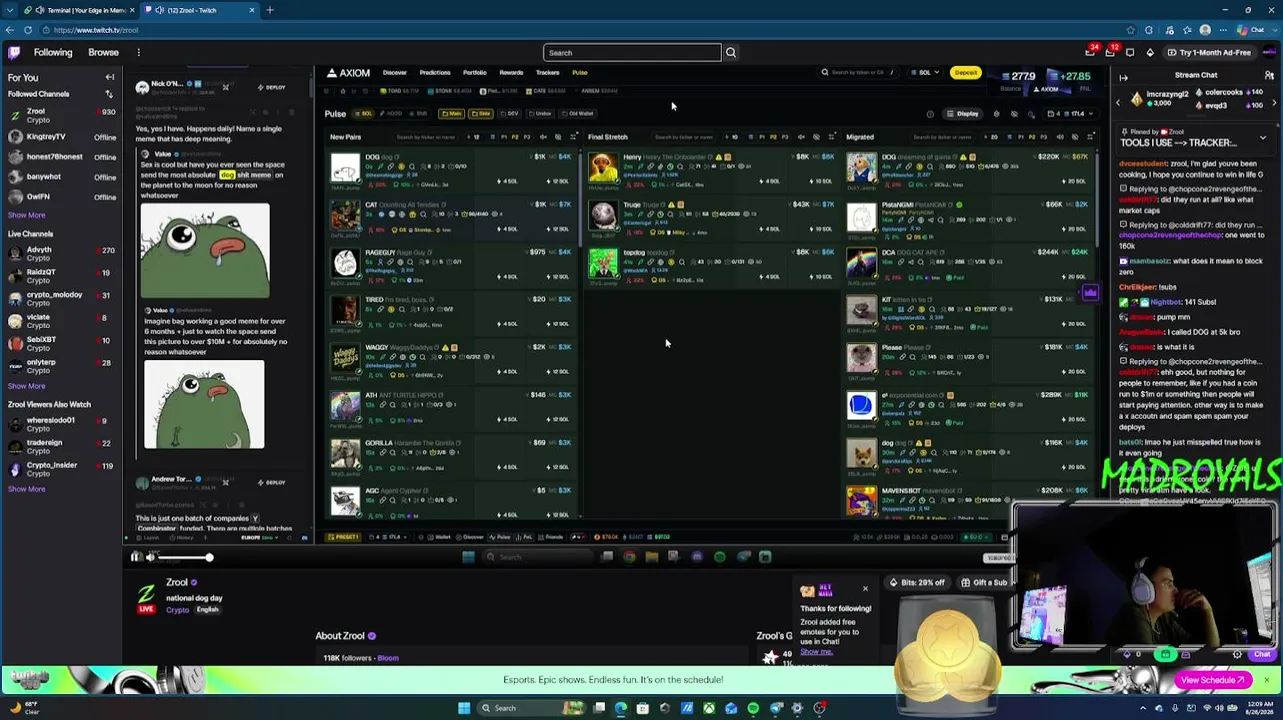Follow the Show me link in popup

click(816, 651)
